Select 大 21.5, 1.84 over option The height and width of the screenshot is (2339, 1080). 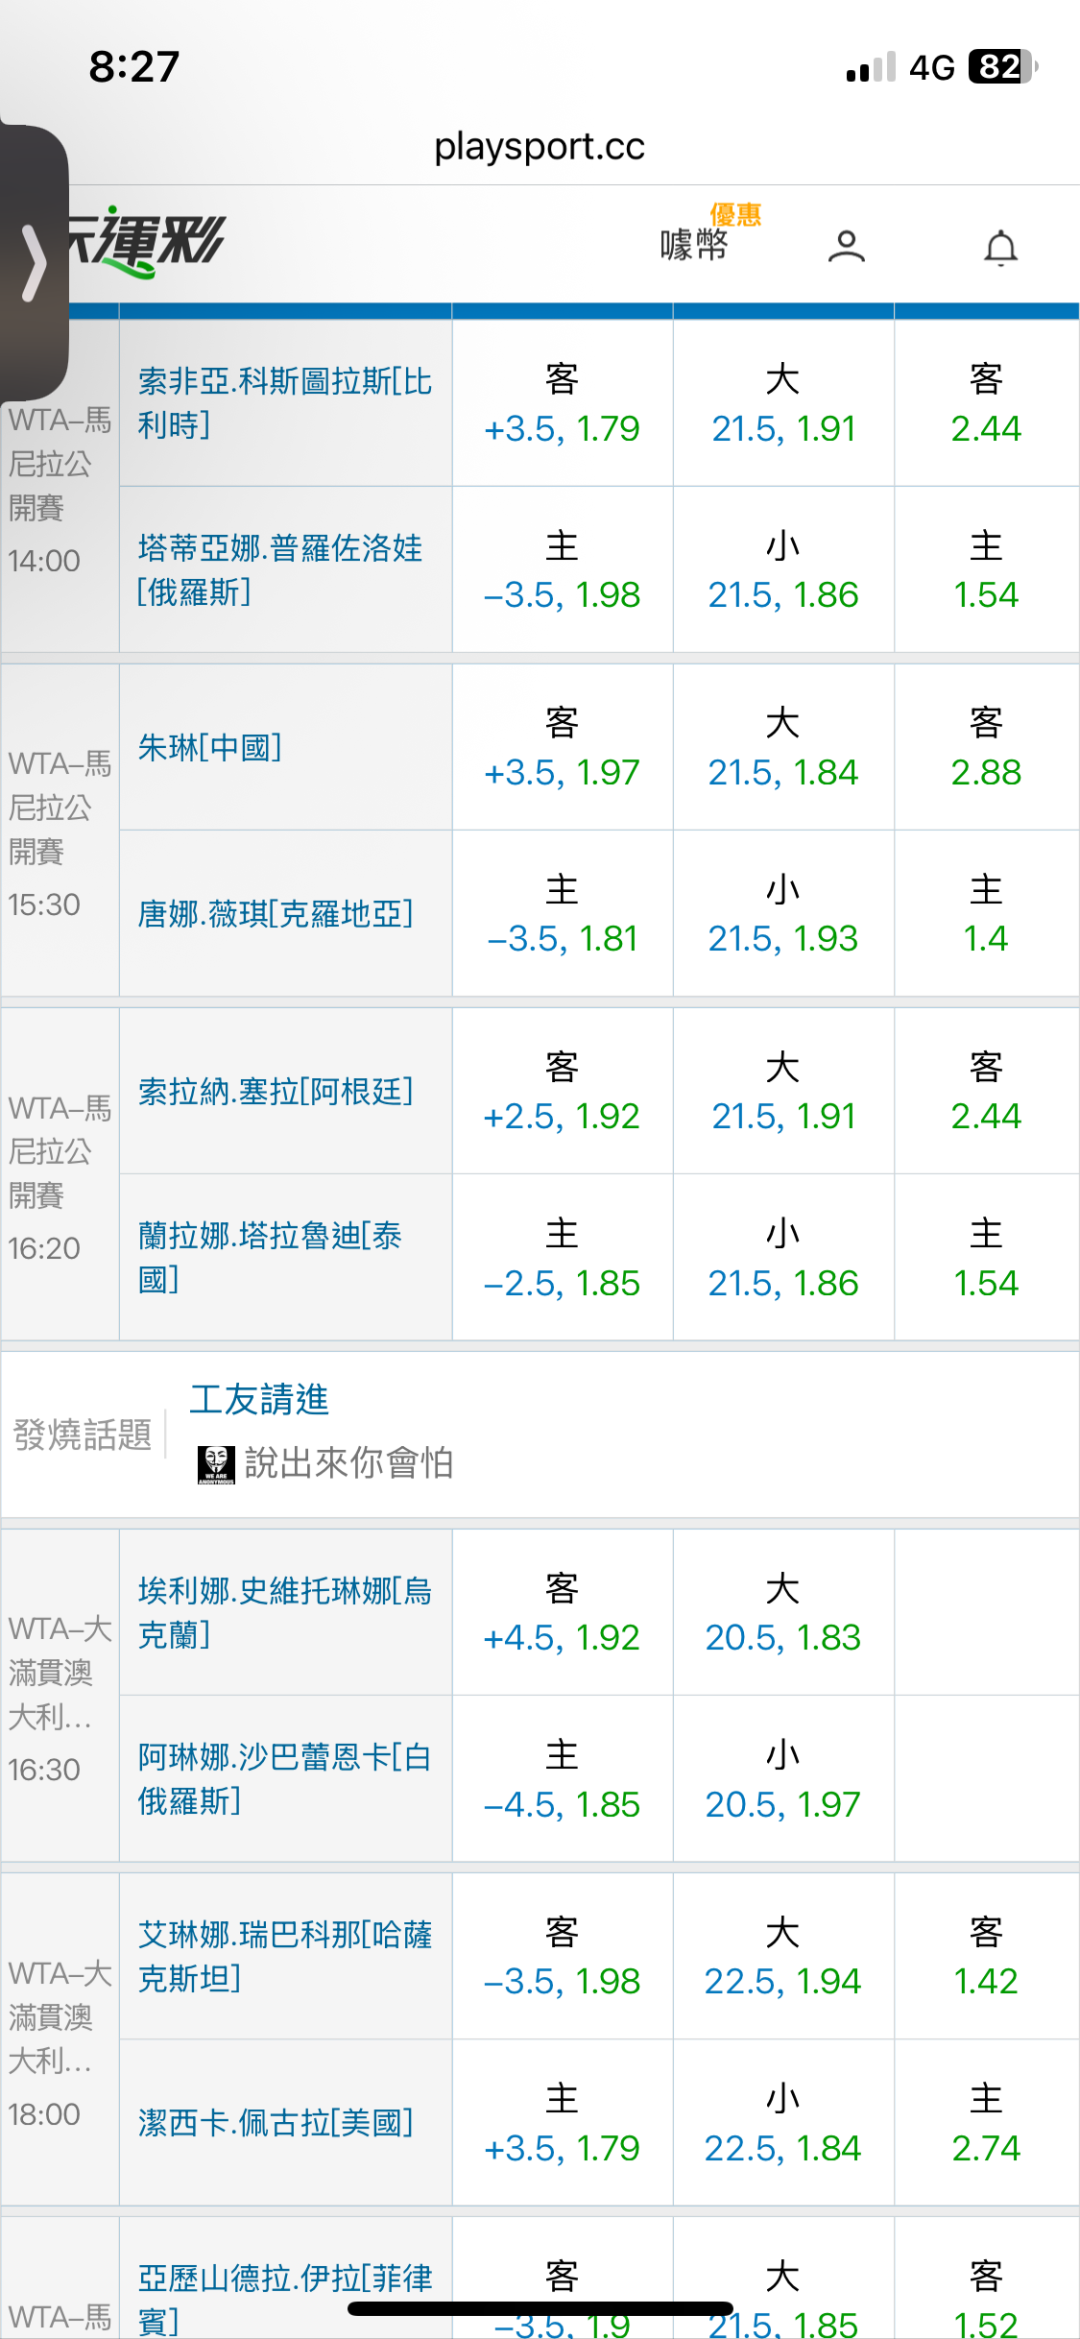click(x=783, y=748)
